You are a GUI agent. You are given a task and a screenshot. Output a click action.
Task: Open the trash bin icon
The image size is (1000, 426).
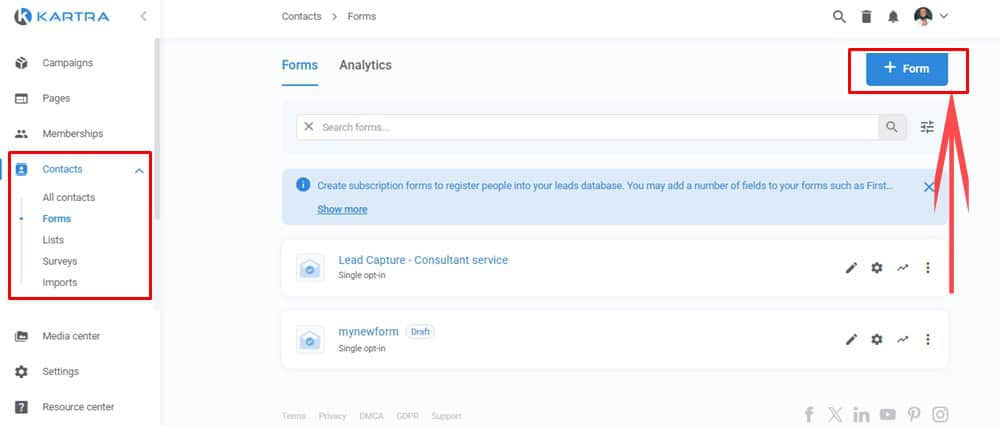point(866,17)
